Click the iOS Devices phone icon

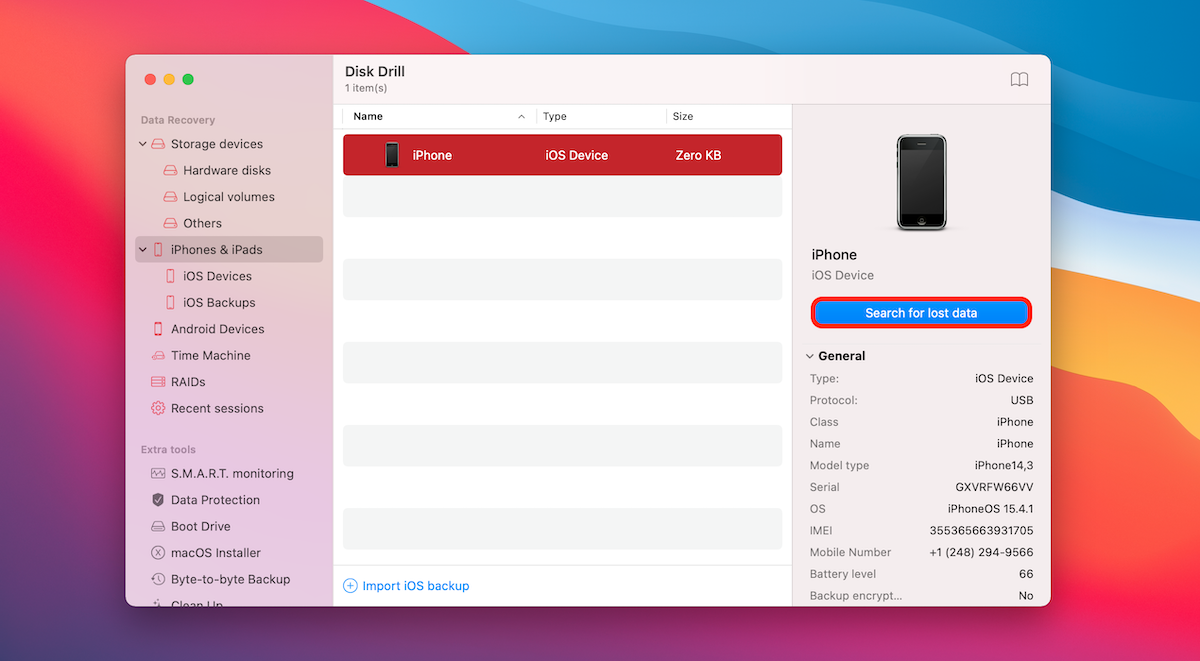(170, 276)
